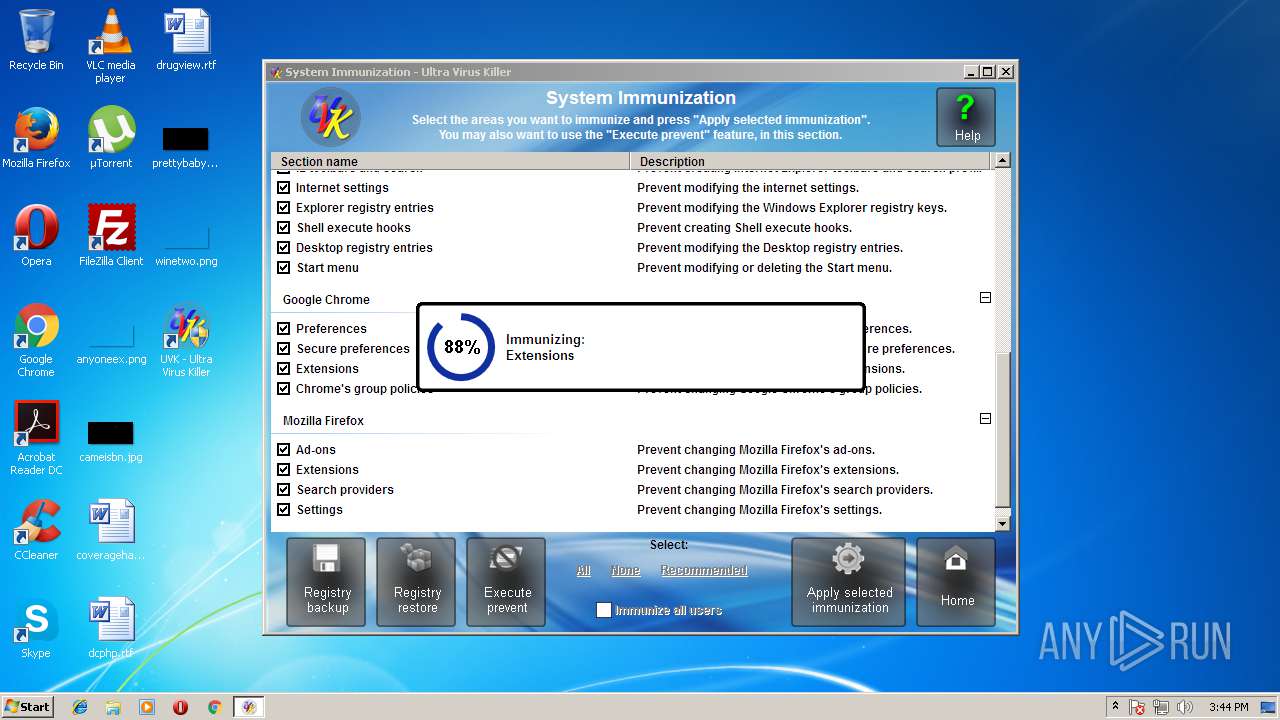This screenshot has height=720, width=1280.
Task: Open Windows Media Player from taskbar
Action: [x=147, y=707]
